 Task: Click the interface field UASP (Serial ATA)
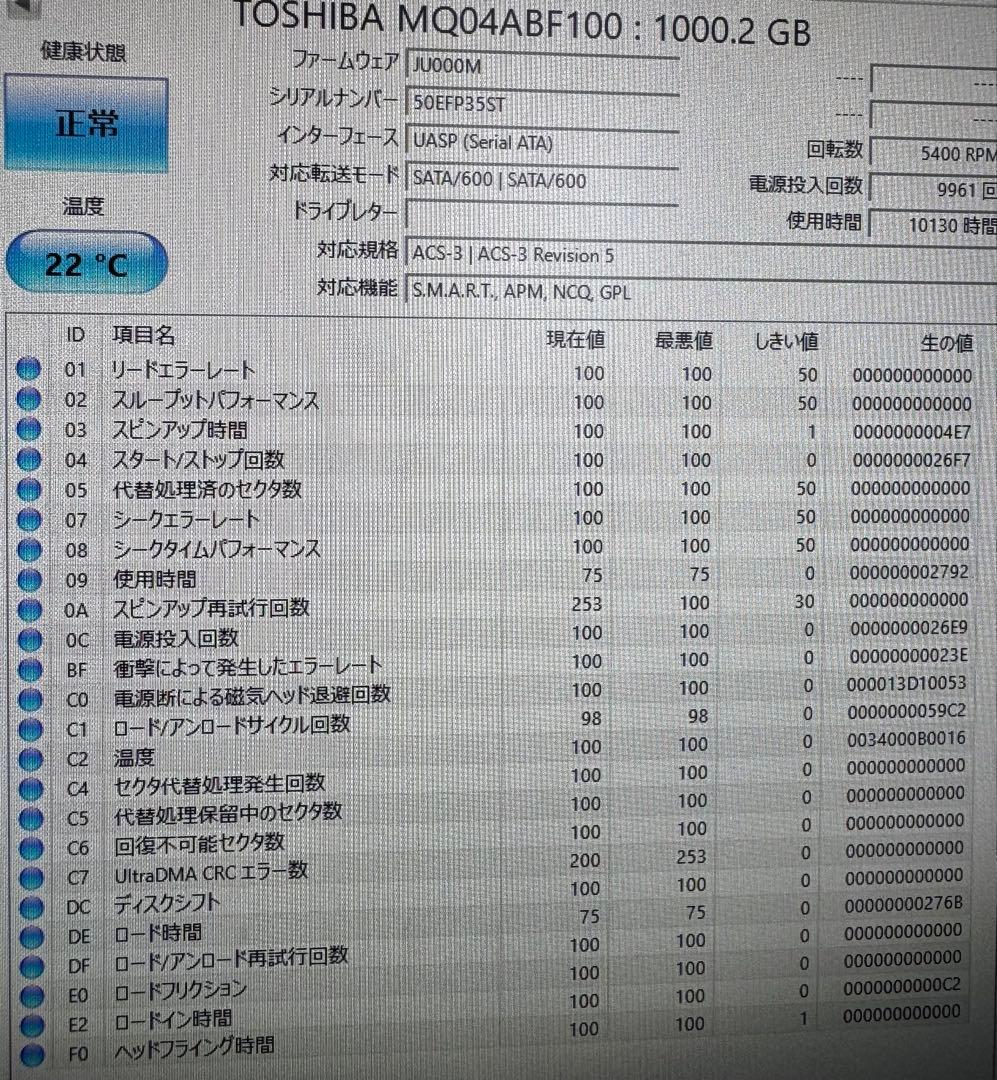542,142
